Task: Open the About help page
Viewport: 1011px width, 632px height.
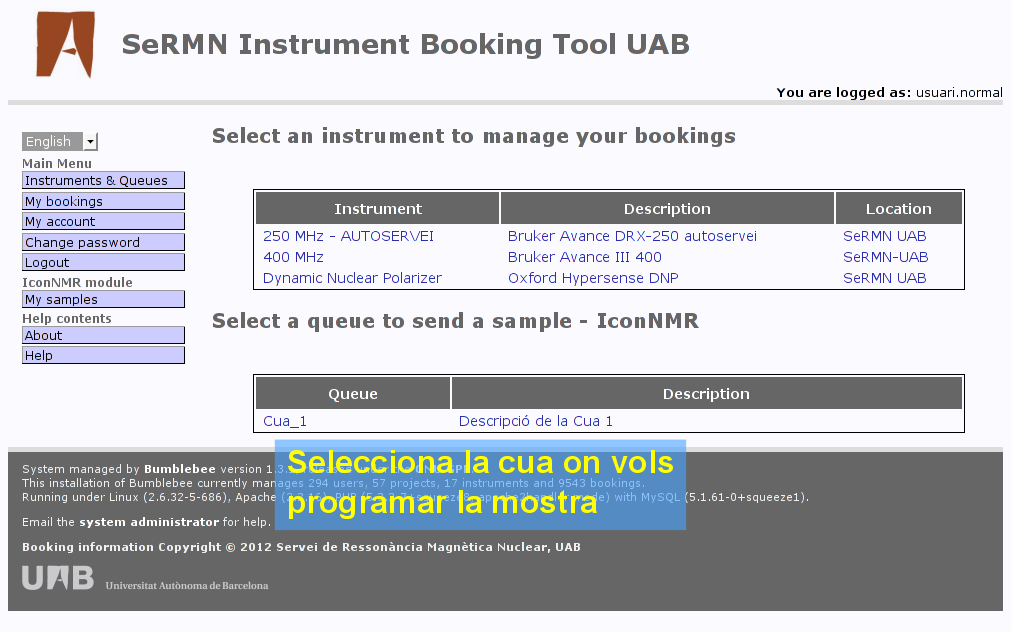Action: 103,335
